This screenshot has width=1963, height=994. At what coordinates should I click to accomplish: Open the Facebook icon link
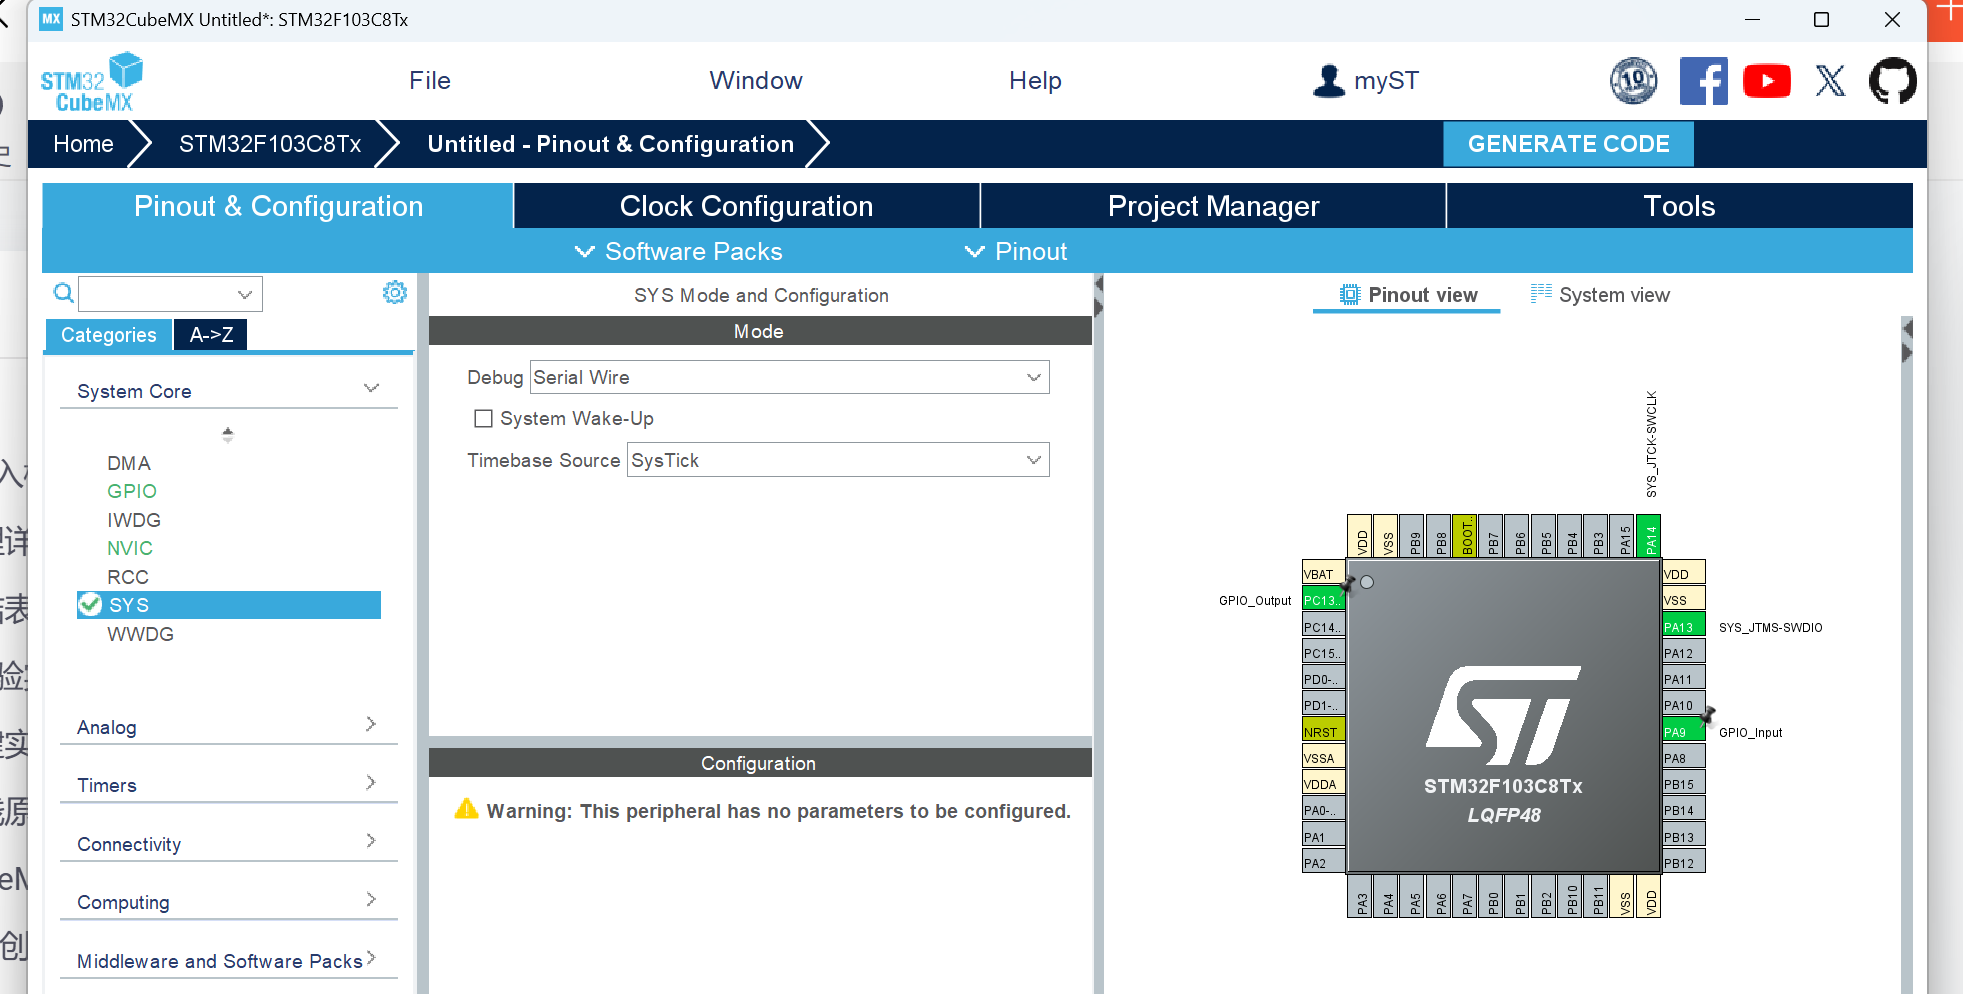[1703, 81]
